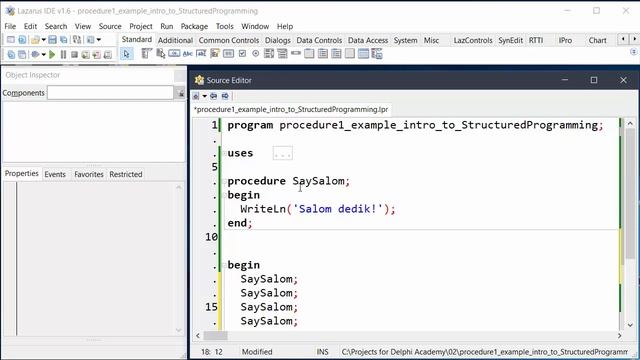Click the Step Into debug icon

(85, 54)
